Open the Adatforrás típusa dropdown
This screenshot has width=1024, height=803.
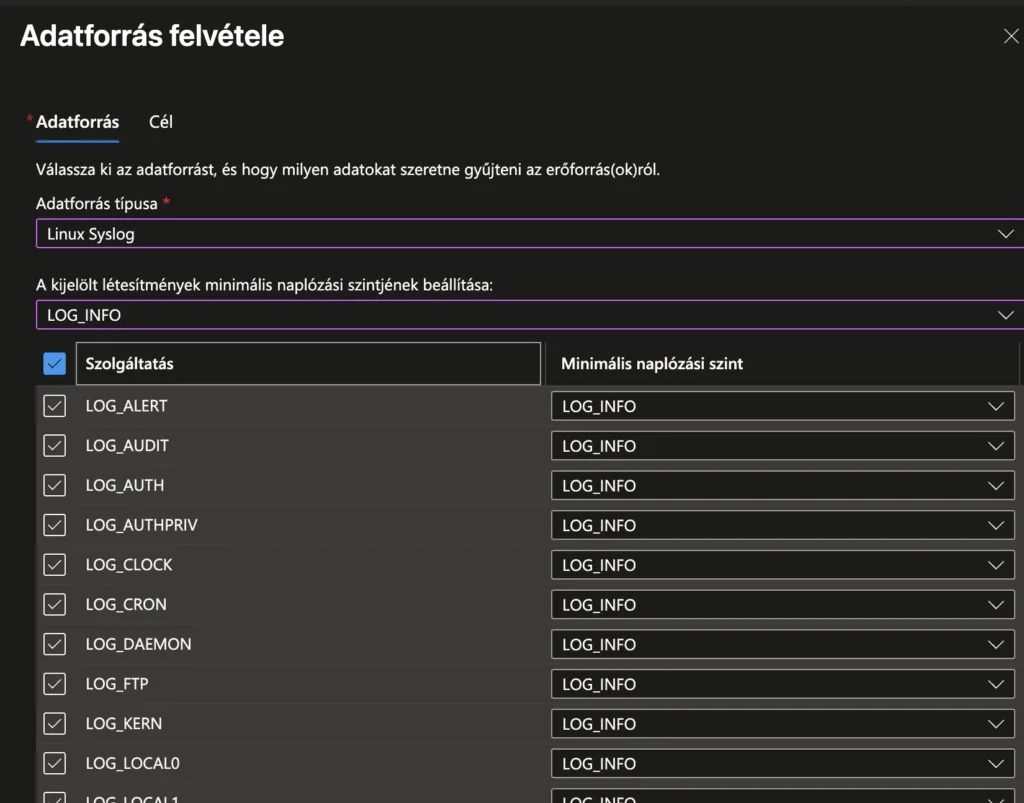530,234
